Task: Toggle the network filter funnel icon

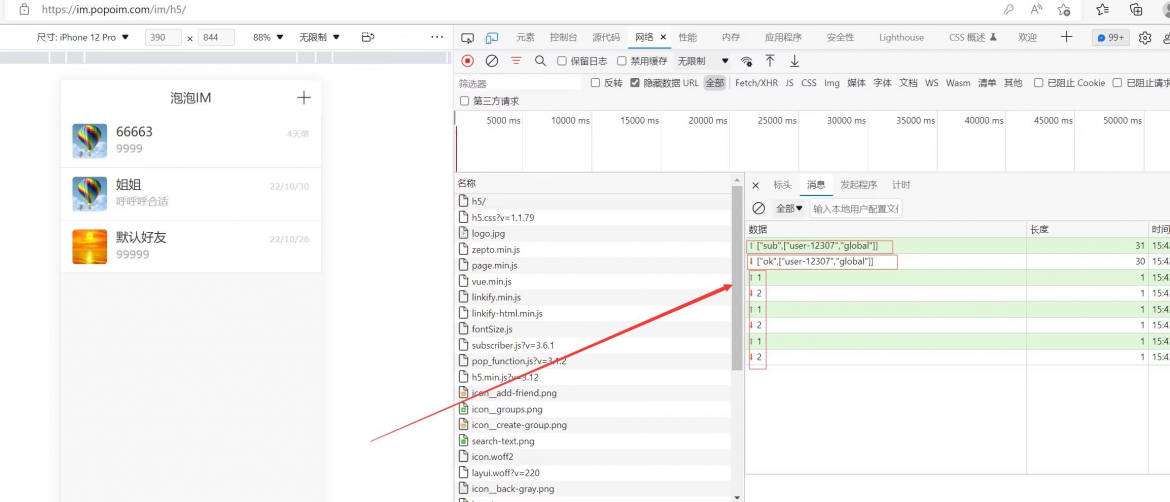Action: [516, 61]
